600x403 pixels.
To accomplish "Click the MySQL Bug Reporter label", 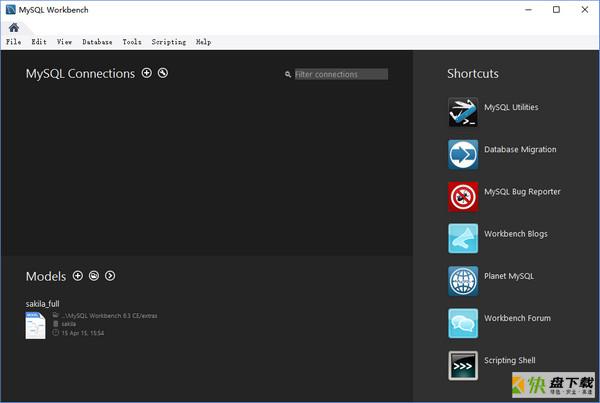I will click(x=522, y=192).
